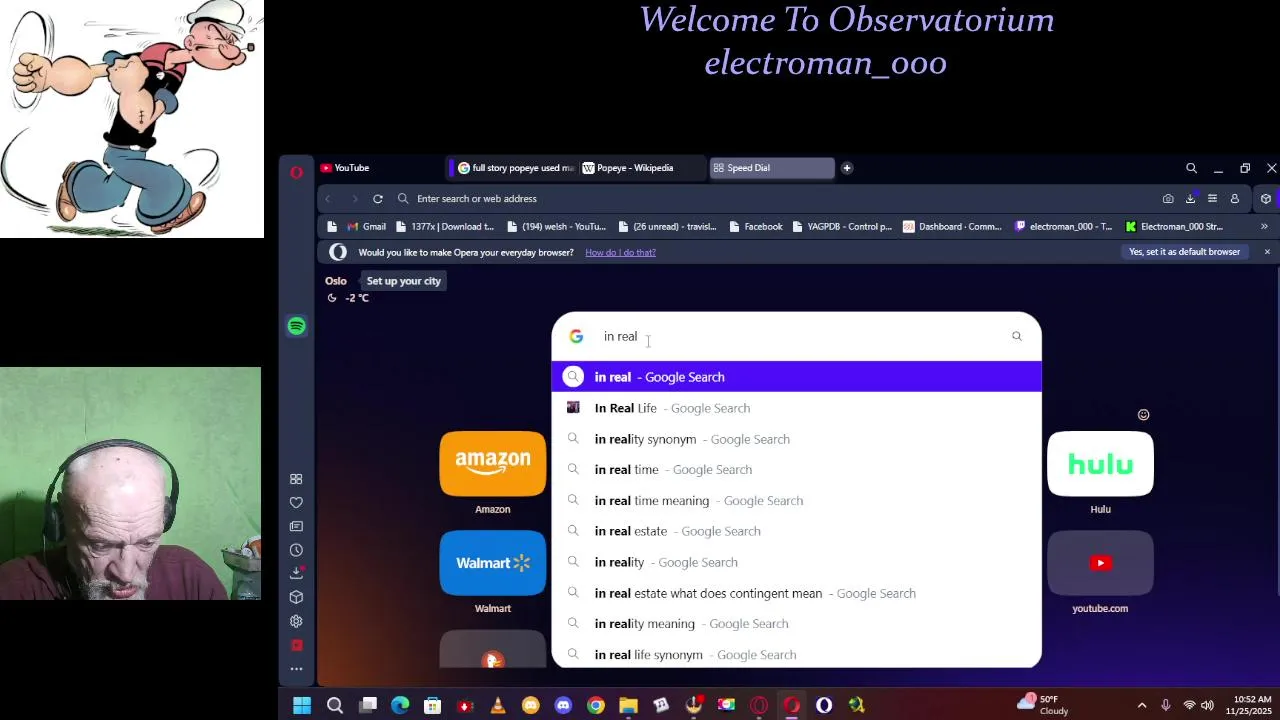Click the Set up your city button
1280x720 pixels.
click(x=404, y=281)
